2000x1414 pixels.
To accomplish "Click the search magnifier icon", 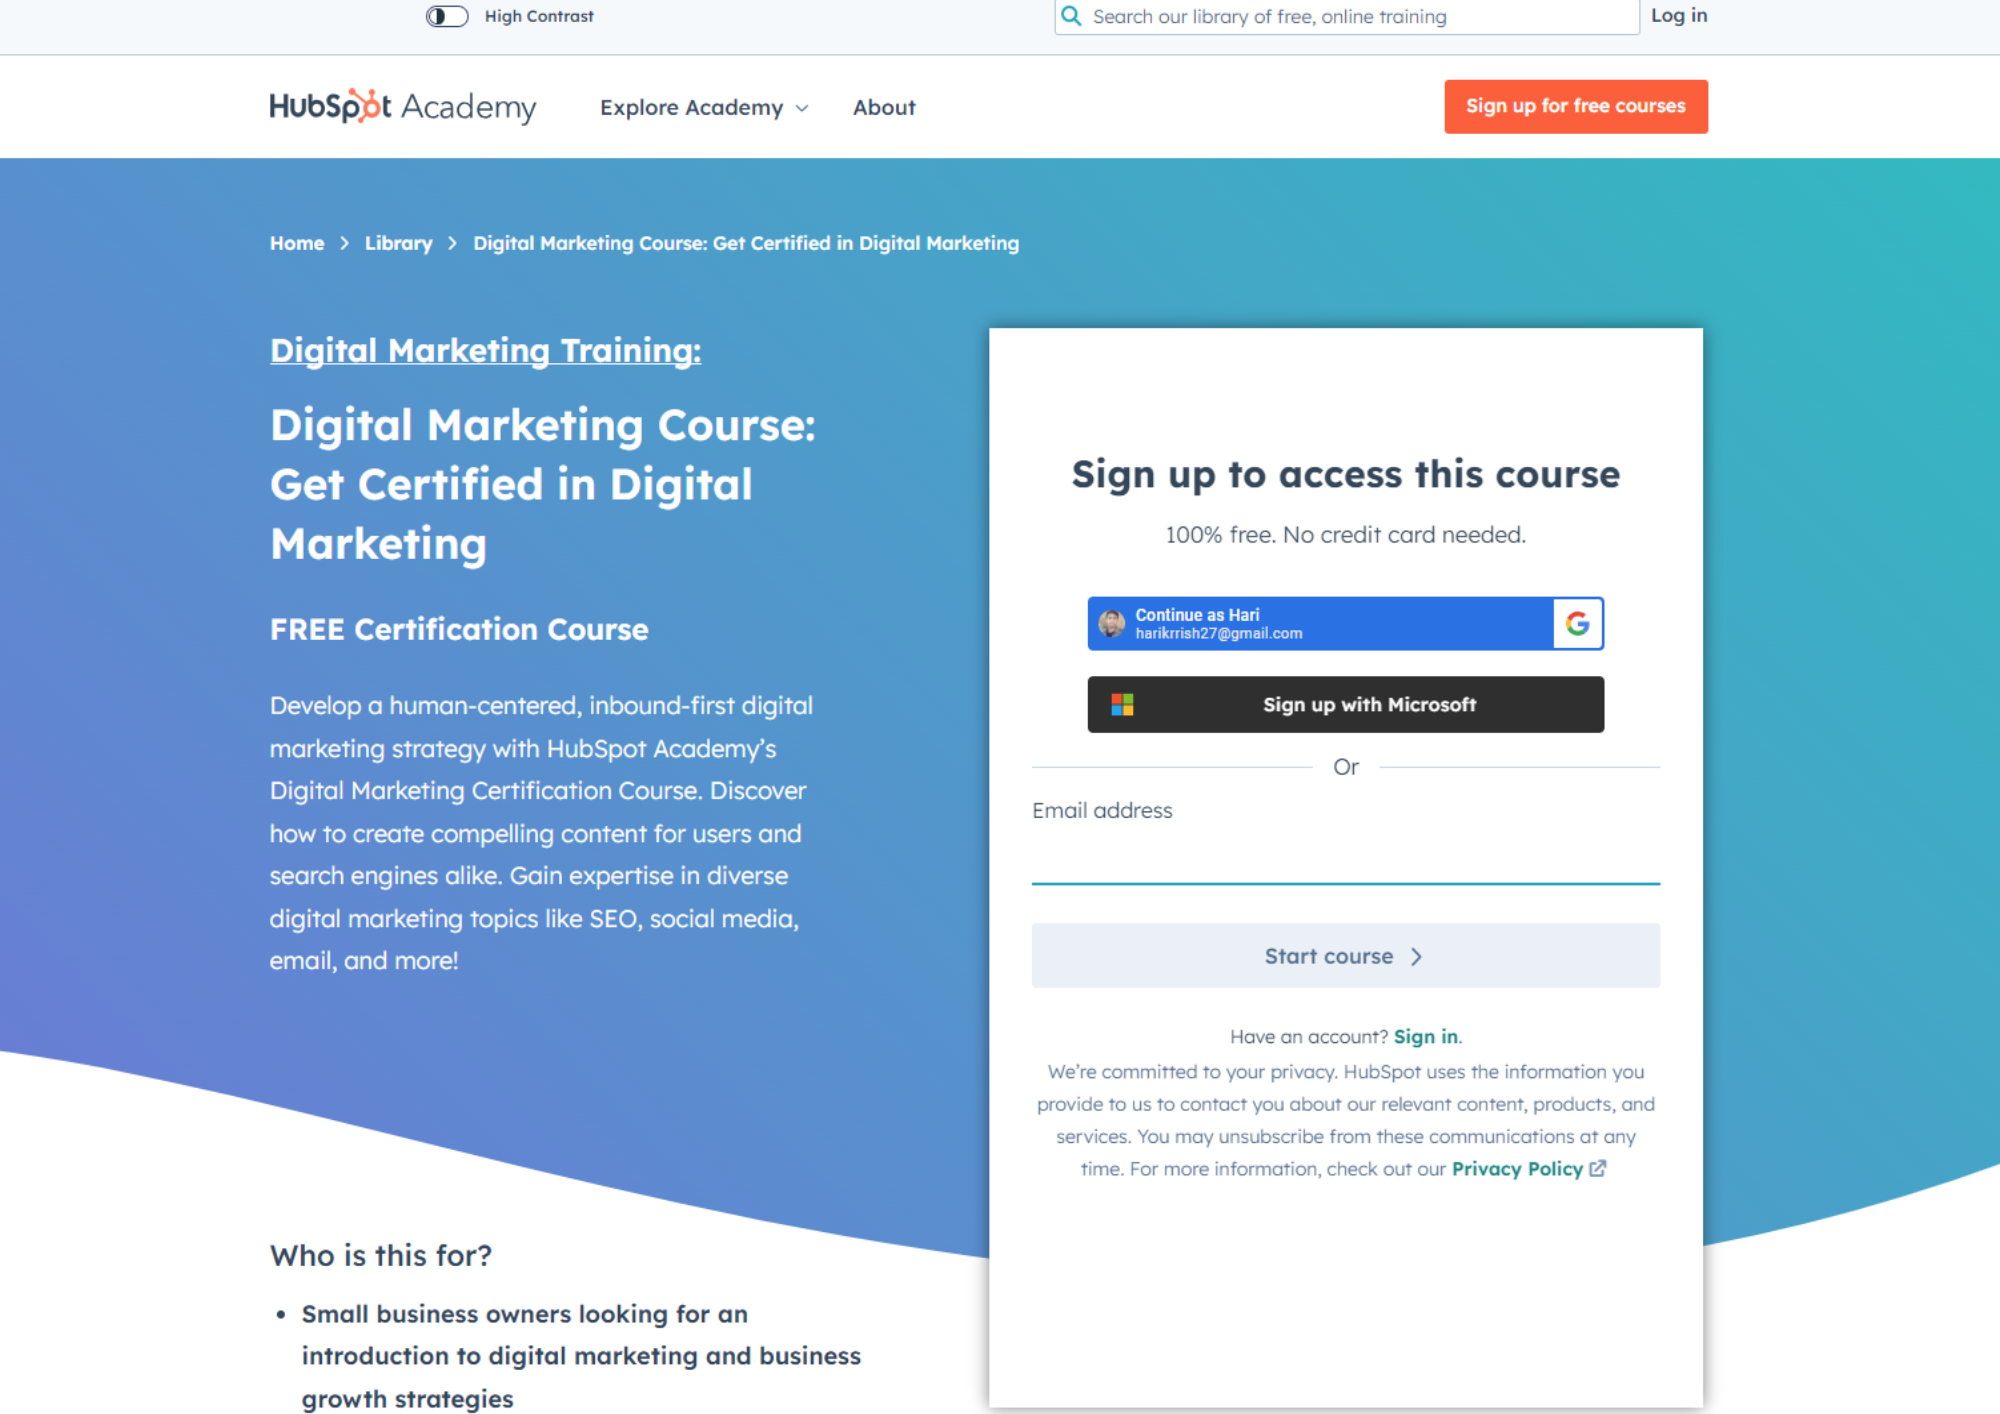I will [x=1071, y=16].
